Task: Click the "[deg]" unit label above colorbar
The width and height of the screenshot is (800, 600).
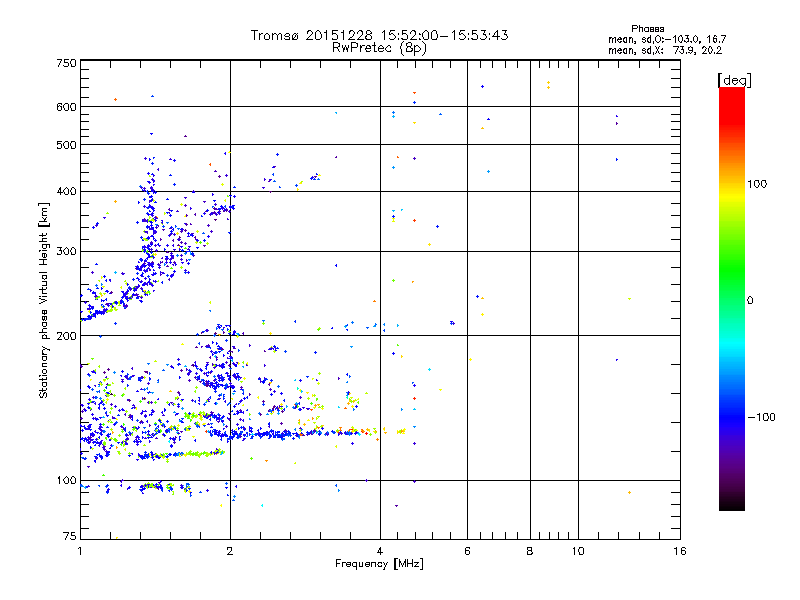Action: pos(734,80)
